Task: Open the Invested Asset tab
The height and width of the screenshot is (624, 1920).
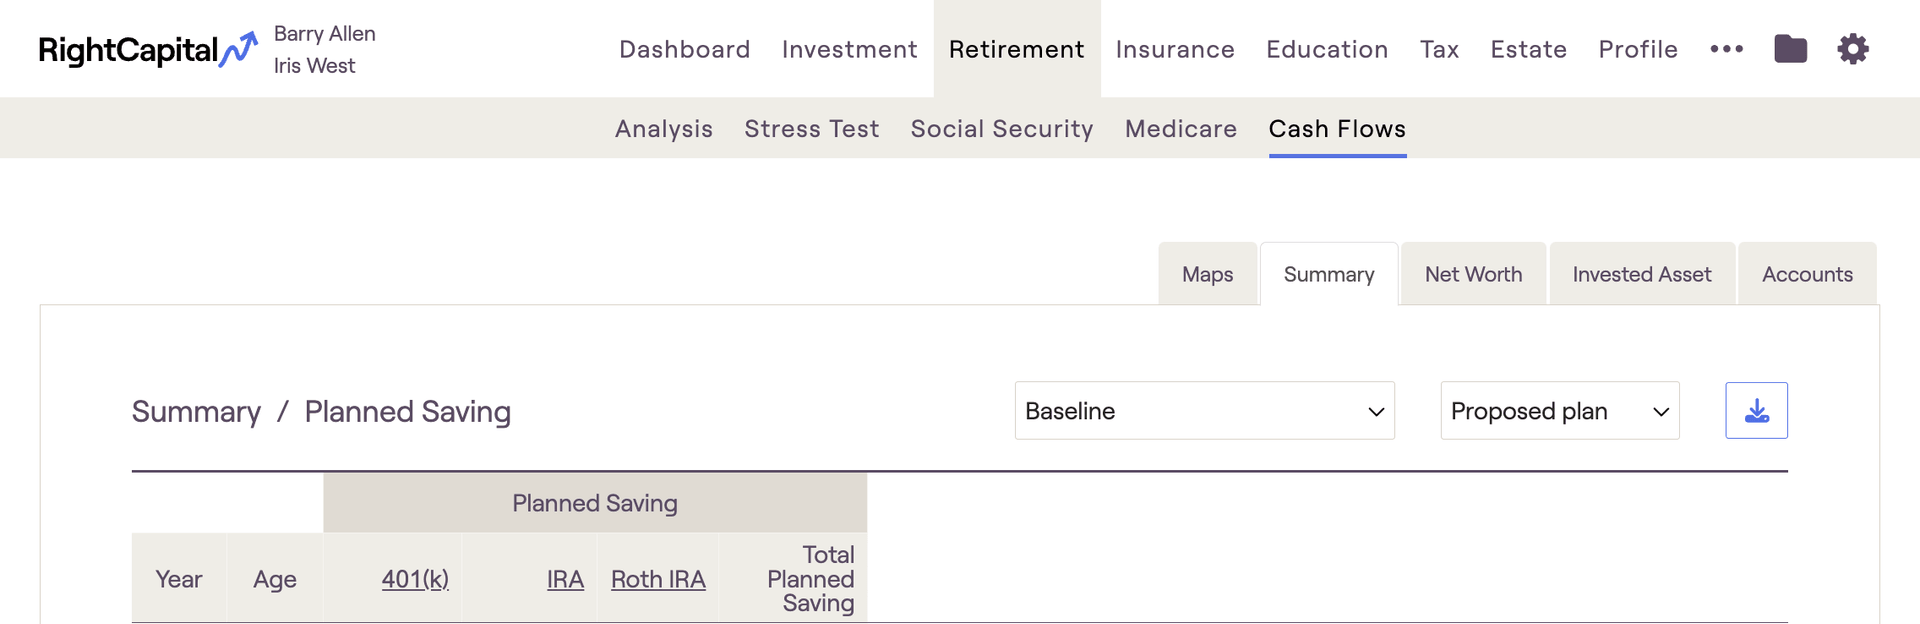Action: (1641, 274)
